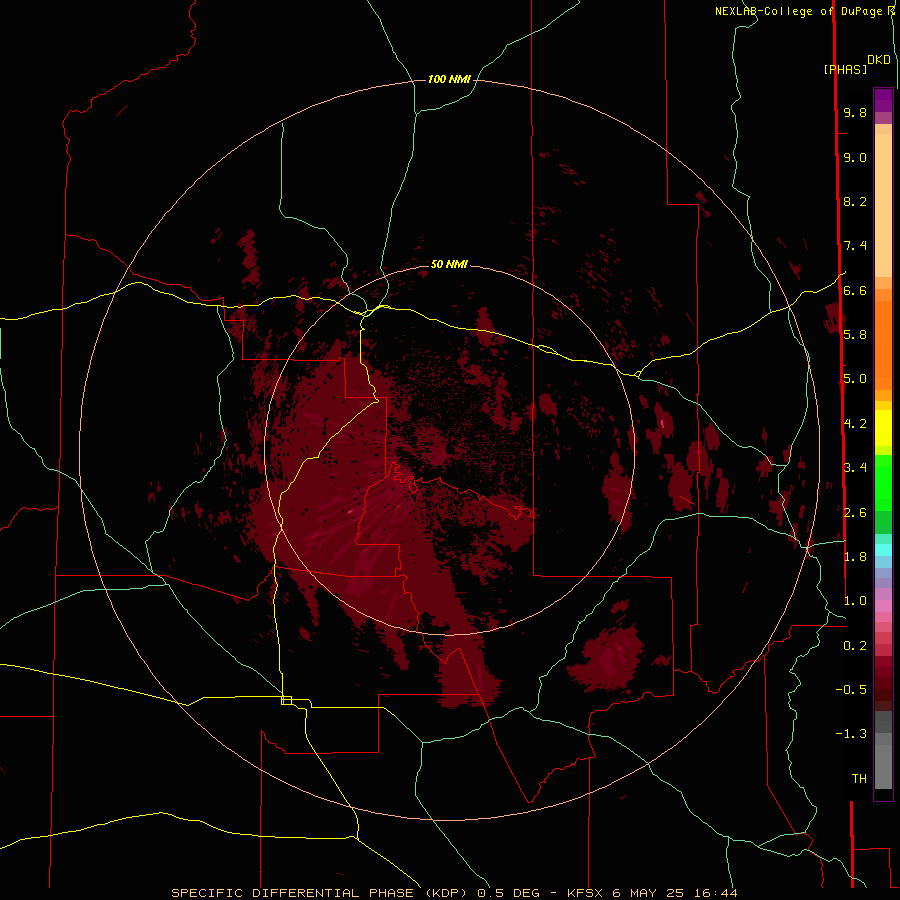
Task: Select the 9.0 value on the color scale
Action: pos(855,157)
